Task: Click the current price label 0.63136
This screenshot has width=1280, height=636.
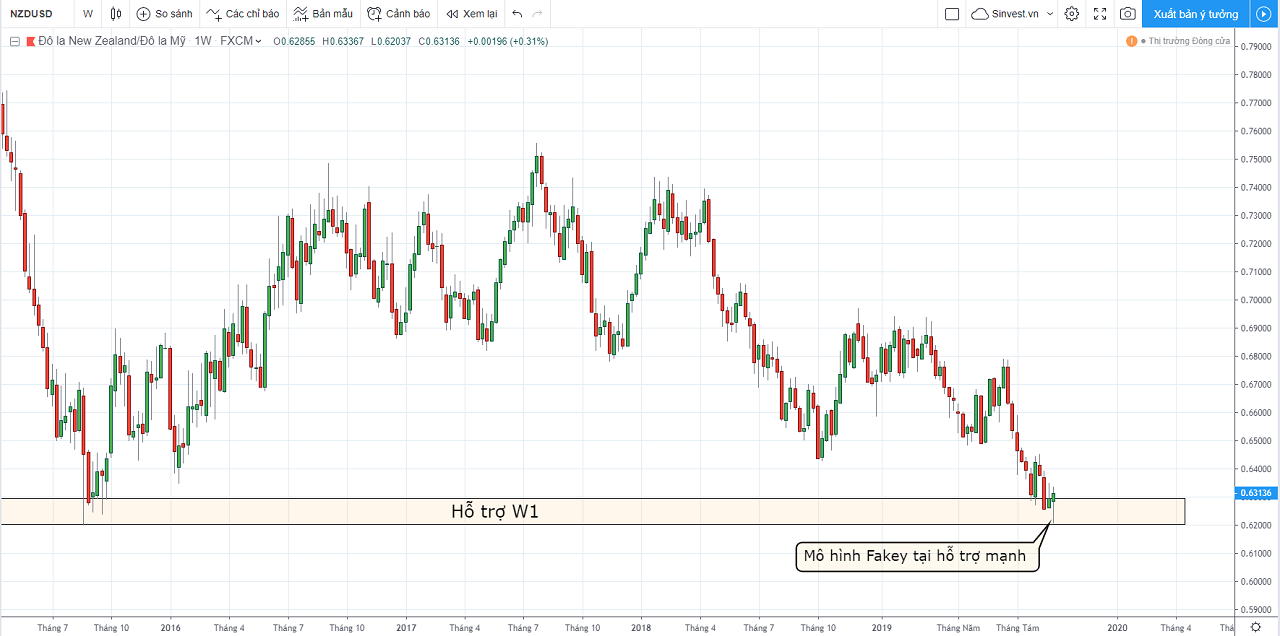Action: [x=1255, y=493]
